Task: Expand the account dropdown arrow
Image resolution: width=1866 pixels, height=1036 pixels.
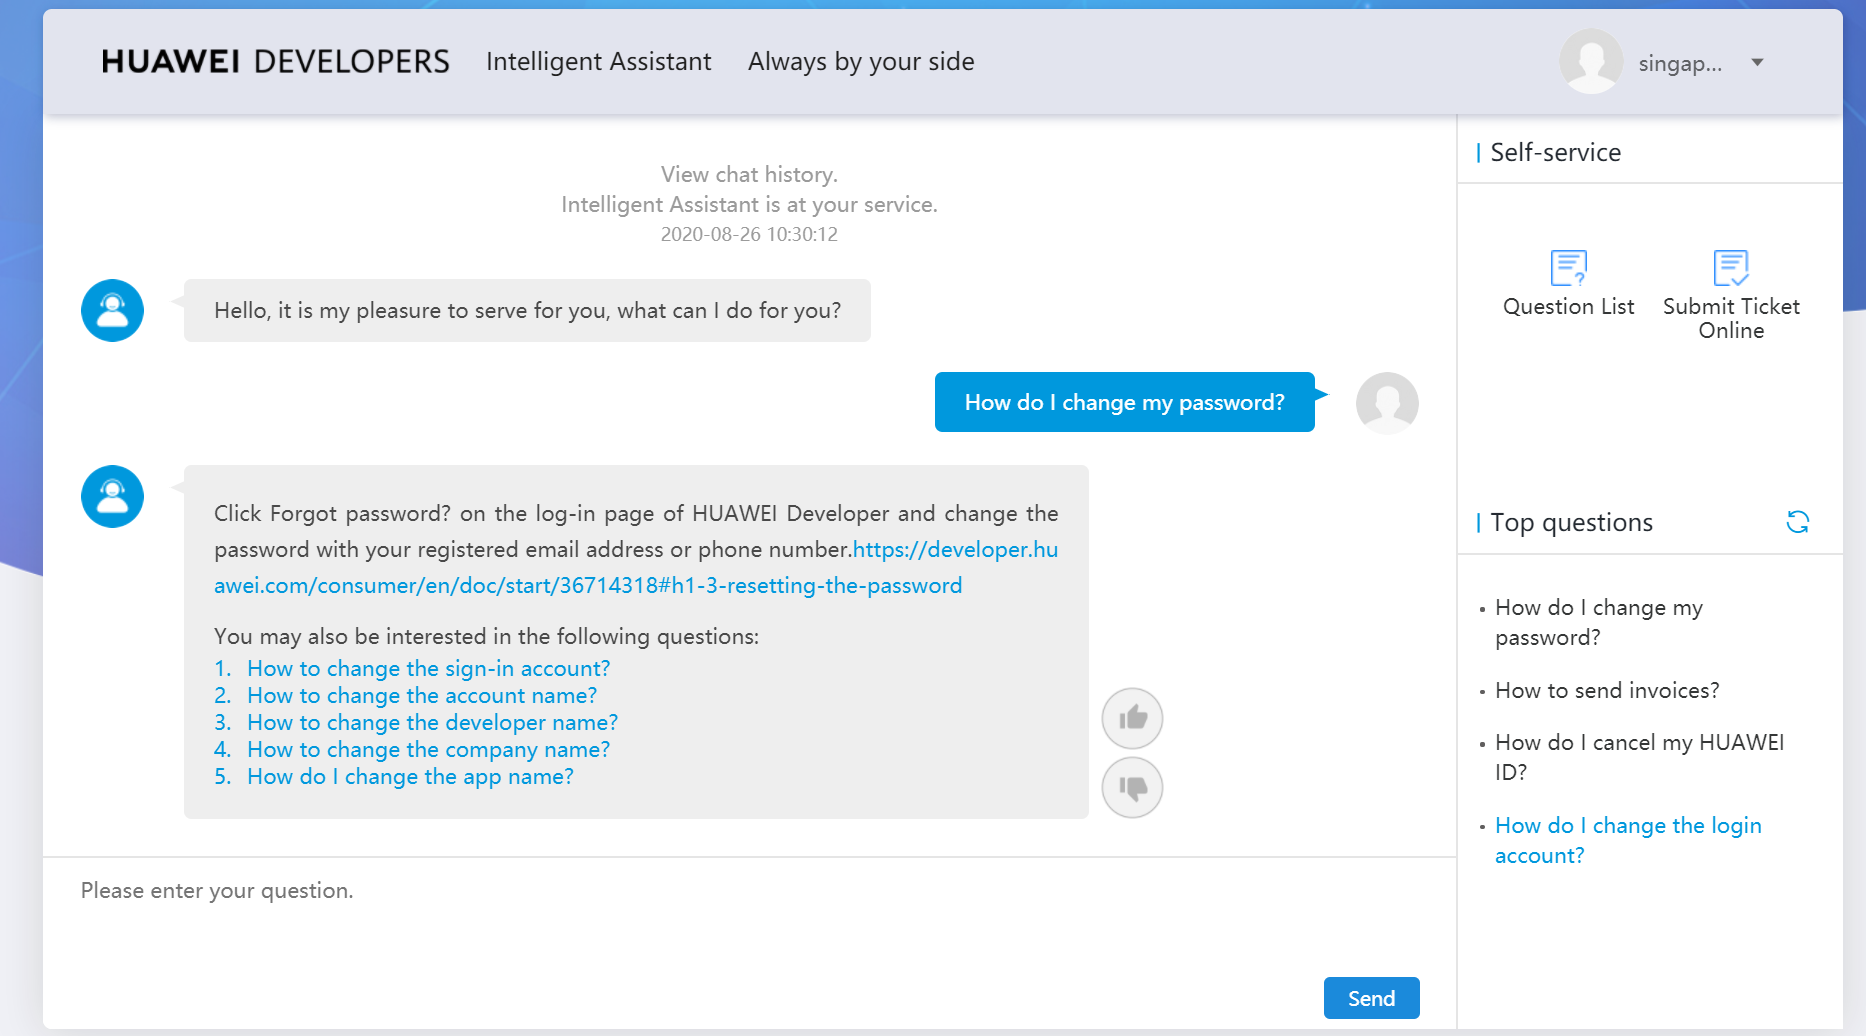Action: 1757,63
